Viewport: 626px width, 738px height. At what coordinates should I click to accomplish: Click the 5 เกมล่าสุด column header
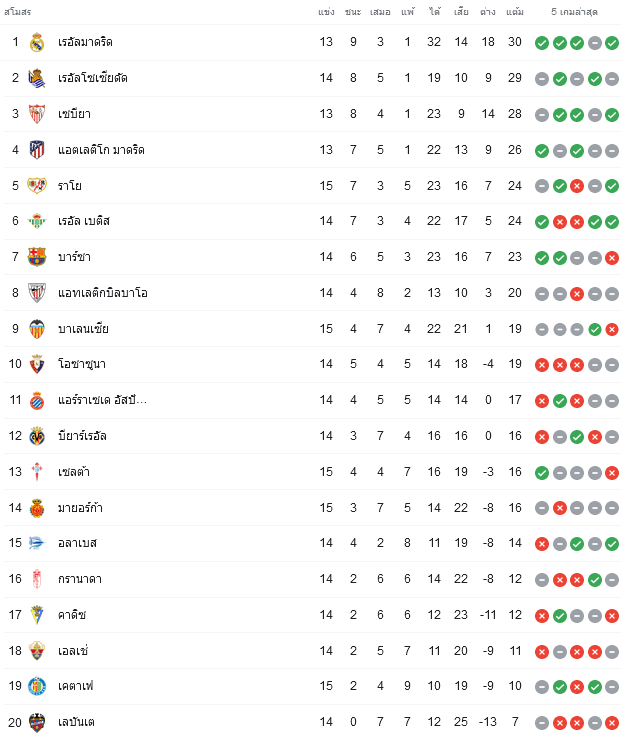pos(574,12)
